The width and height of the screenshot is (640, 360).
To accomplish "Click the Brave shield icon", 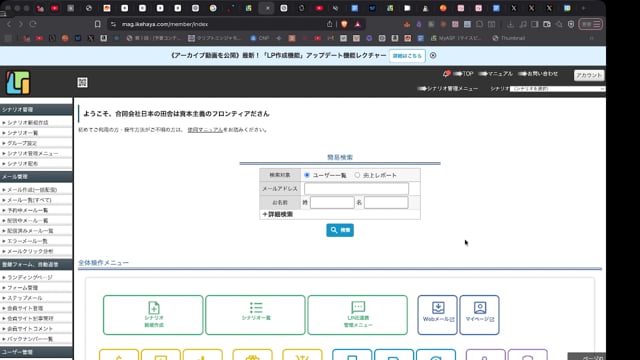I will coord(344,24).
